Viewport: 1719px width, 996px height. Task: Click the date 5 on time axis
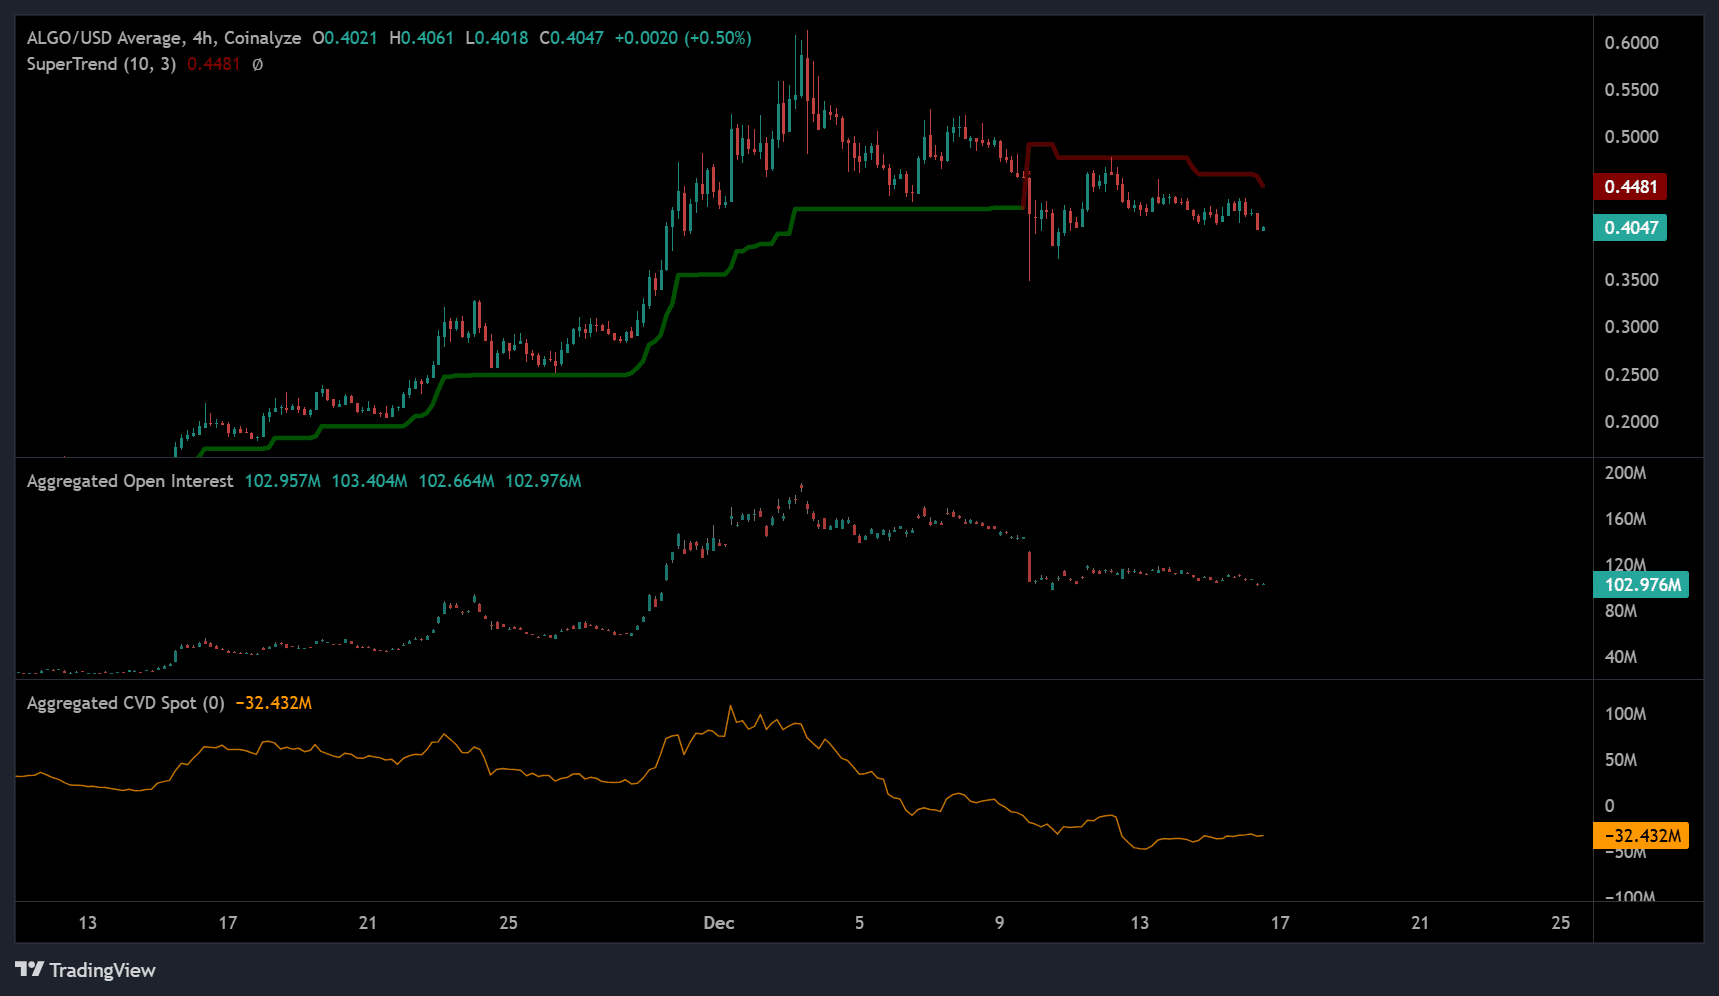[x=859, y=923]
